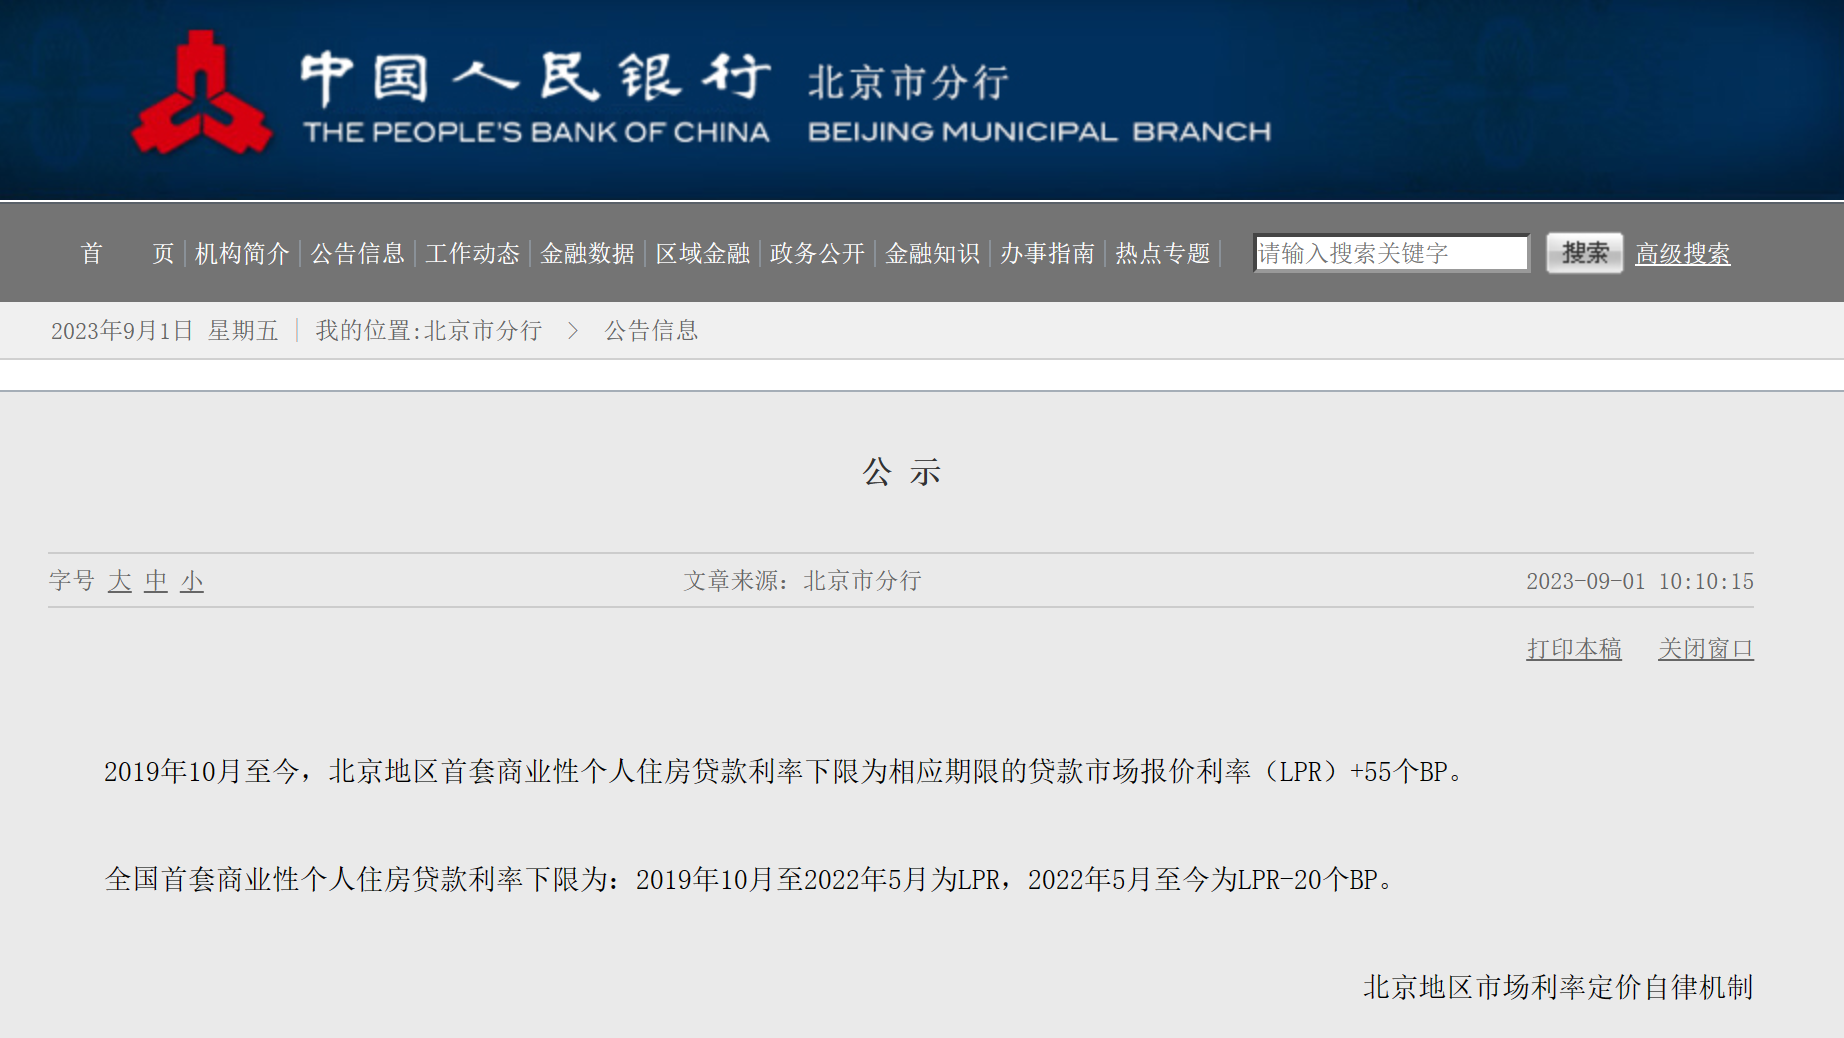Open the 金融数据 menu item

(587, 254)
